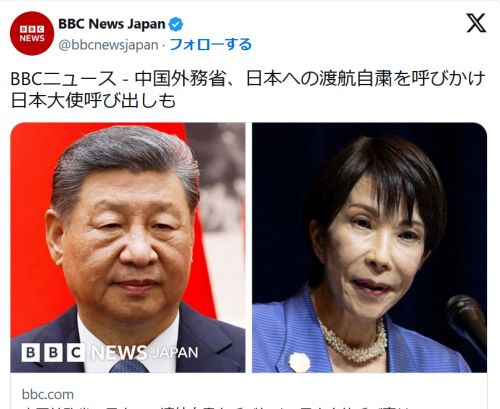Open the BBC News Japan display name
Screen dimensions: 500x409
112,24
